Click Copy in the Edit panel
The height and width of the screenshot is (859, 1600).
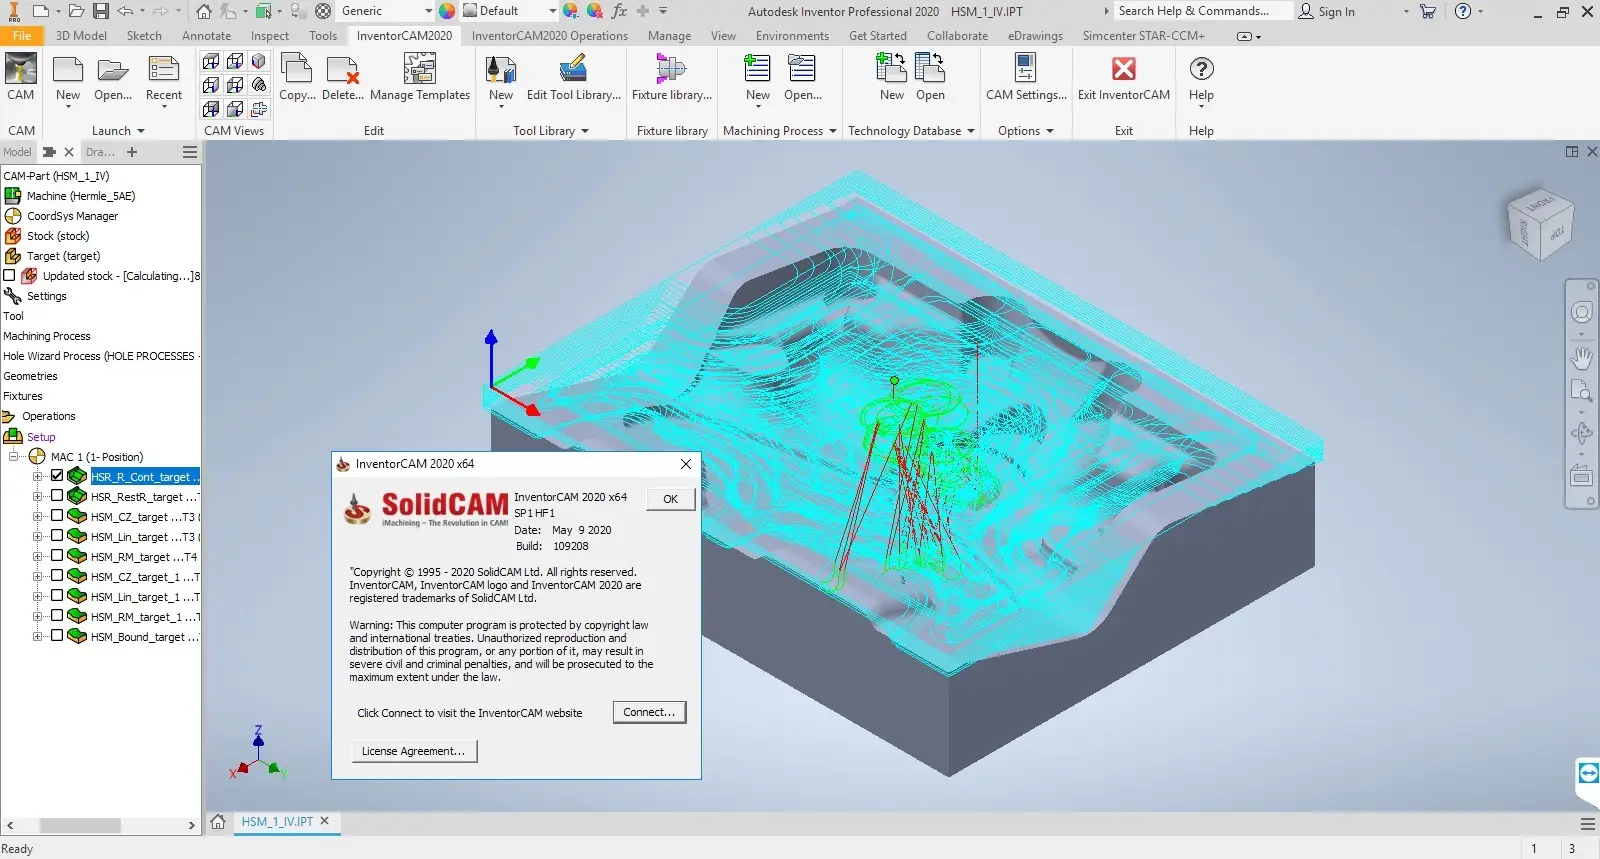pos(297,78)
